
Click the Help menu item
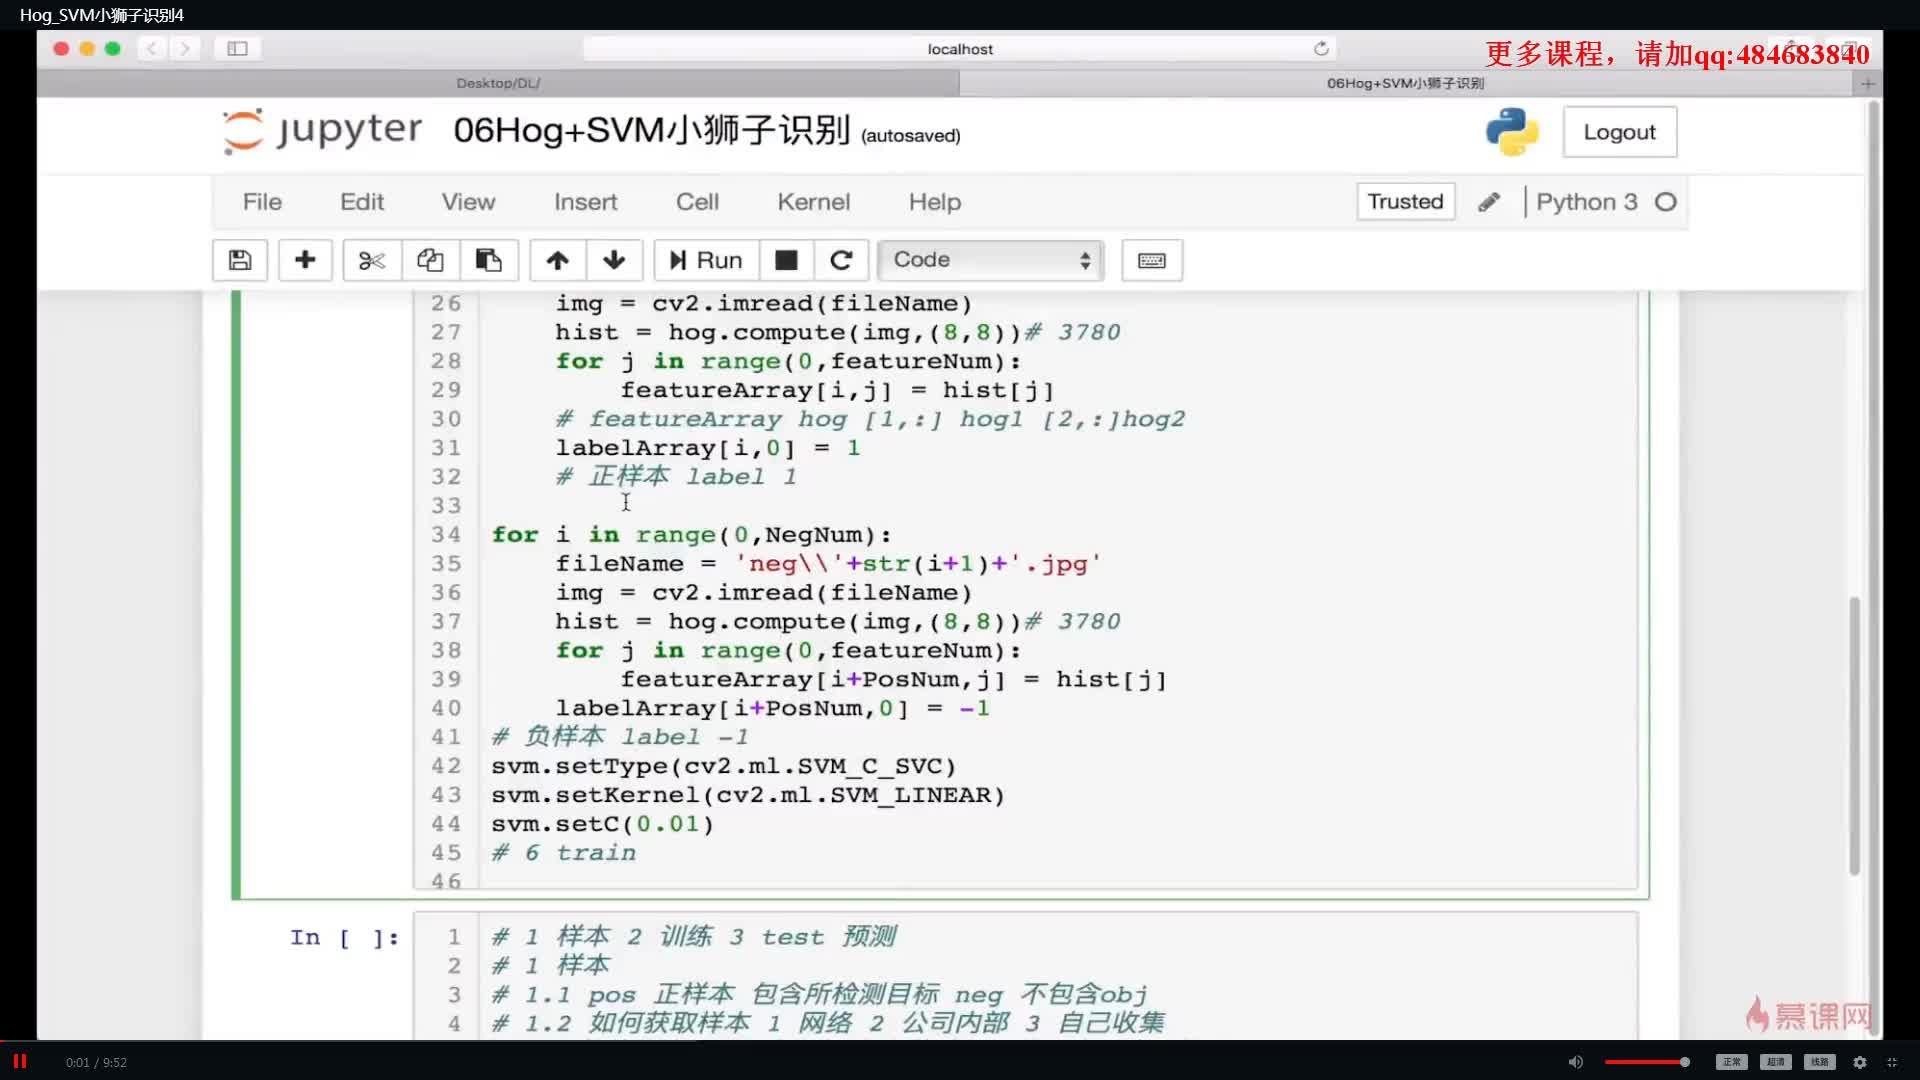pyautogui.click(x=935, y=200)
